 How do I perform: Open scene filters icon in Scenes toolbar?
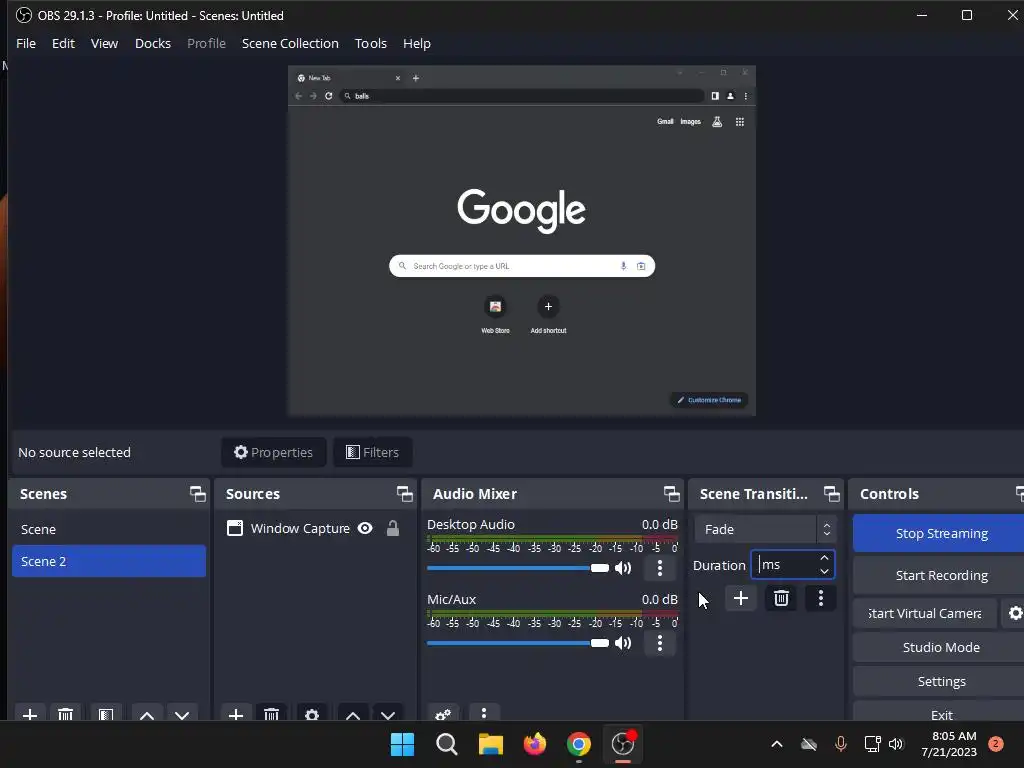tap(106, 714)
